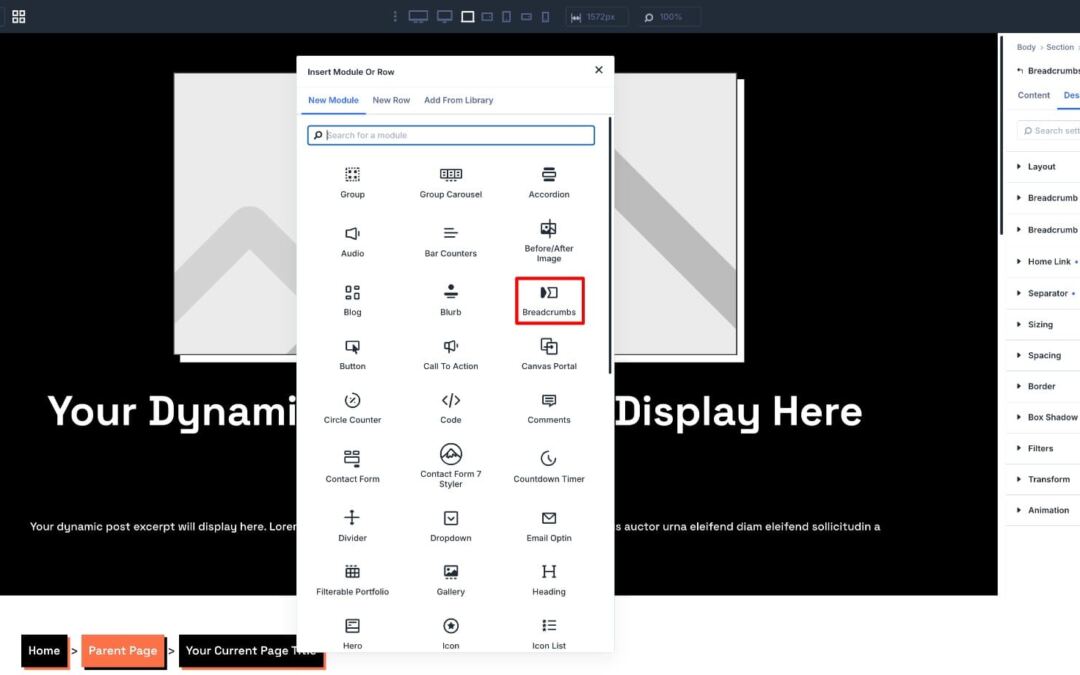Add the Countdown Timer module

(549, 467)
